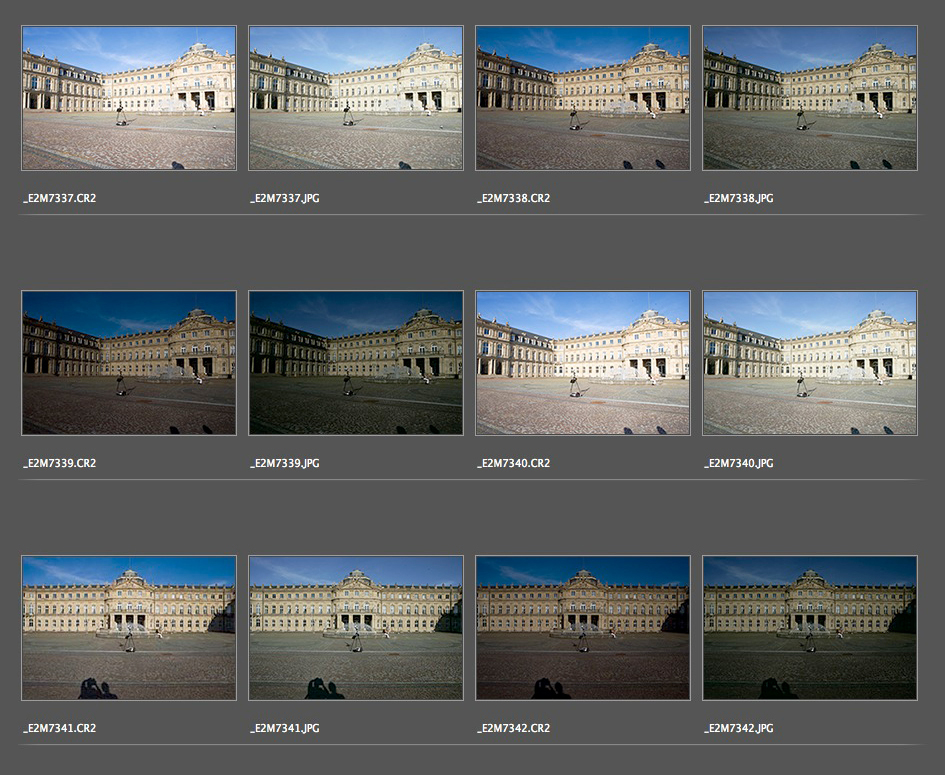Image resolution: width=945 pixels, height=775 pixels.
Task: Open the _E2M7338.CR2 thumbnail
Action: click(x=583, y=98)
